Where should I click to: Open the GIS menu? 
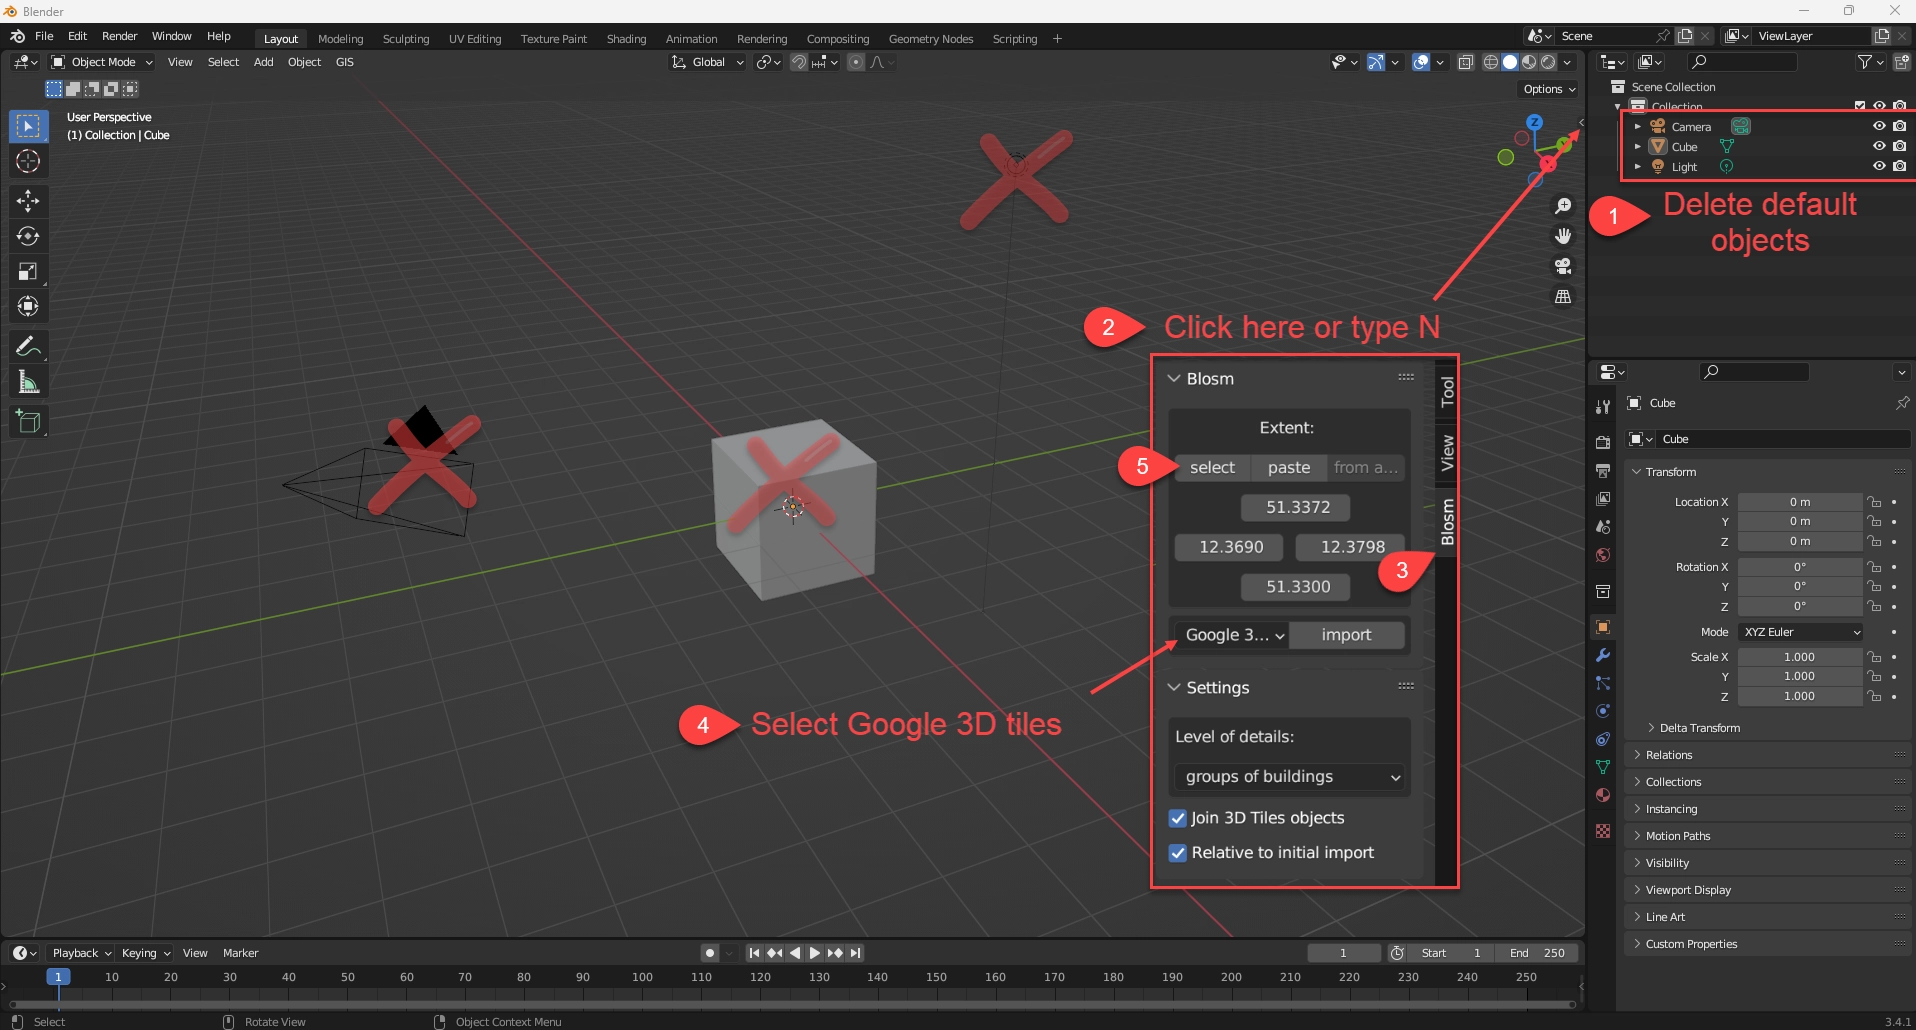[345, 62]
